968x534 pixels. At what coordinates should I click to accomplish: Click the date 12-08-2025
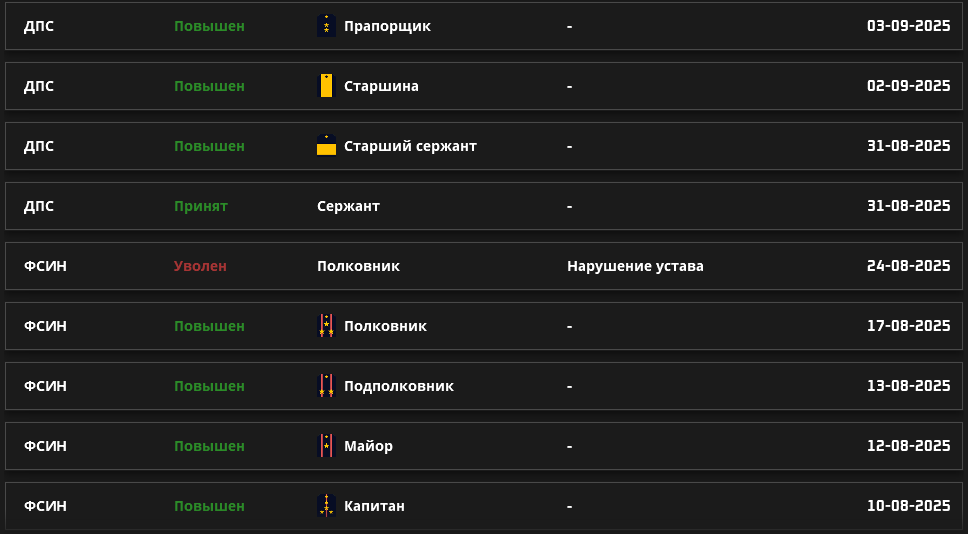(x=908, y=446)
